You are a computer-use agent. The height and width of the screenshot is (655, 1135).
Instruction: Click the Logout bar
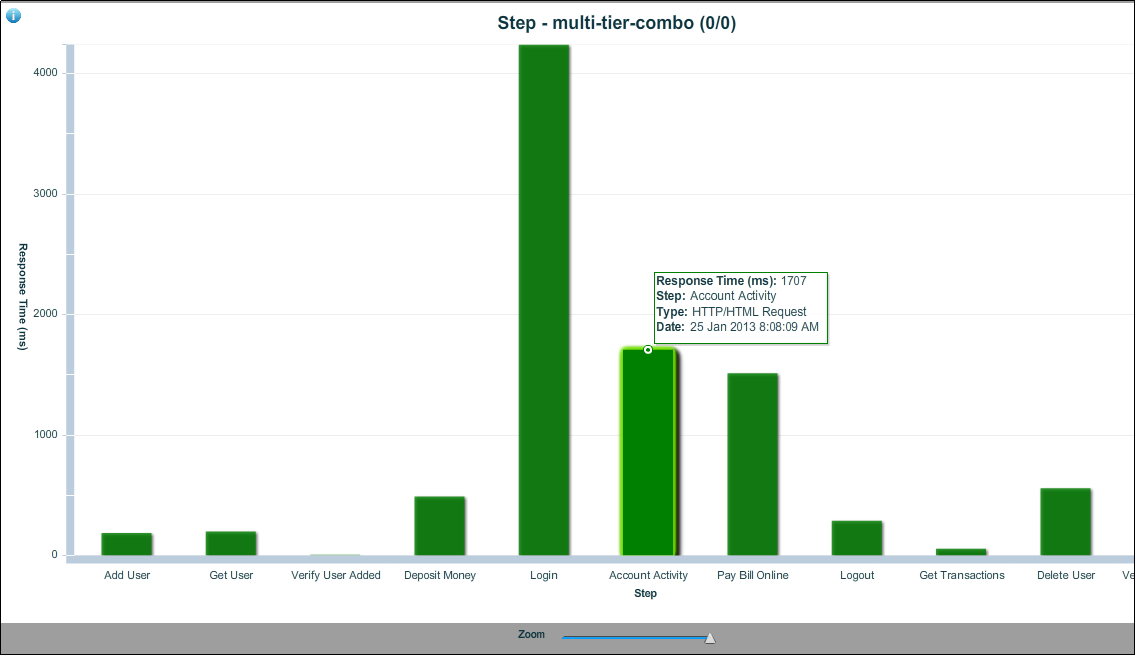(x=856, y=540)
